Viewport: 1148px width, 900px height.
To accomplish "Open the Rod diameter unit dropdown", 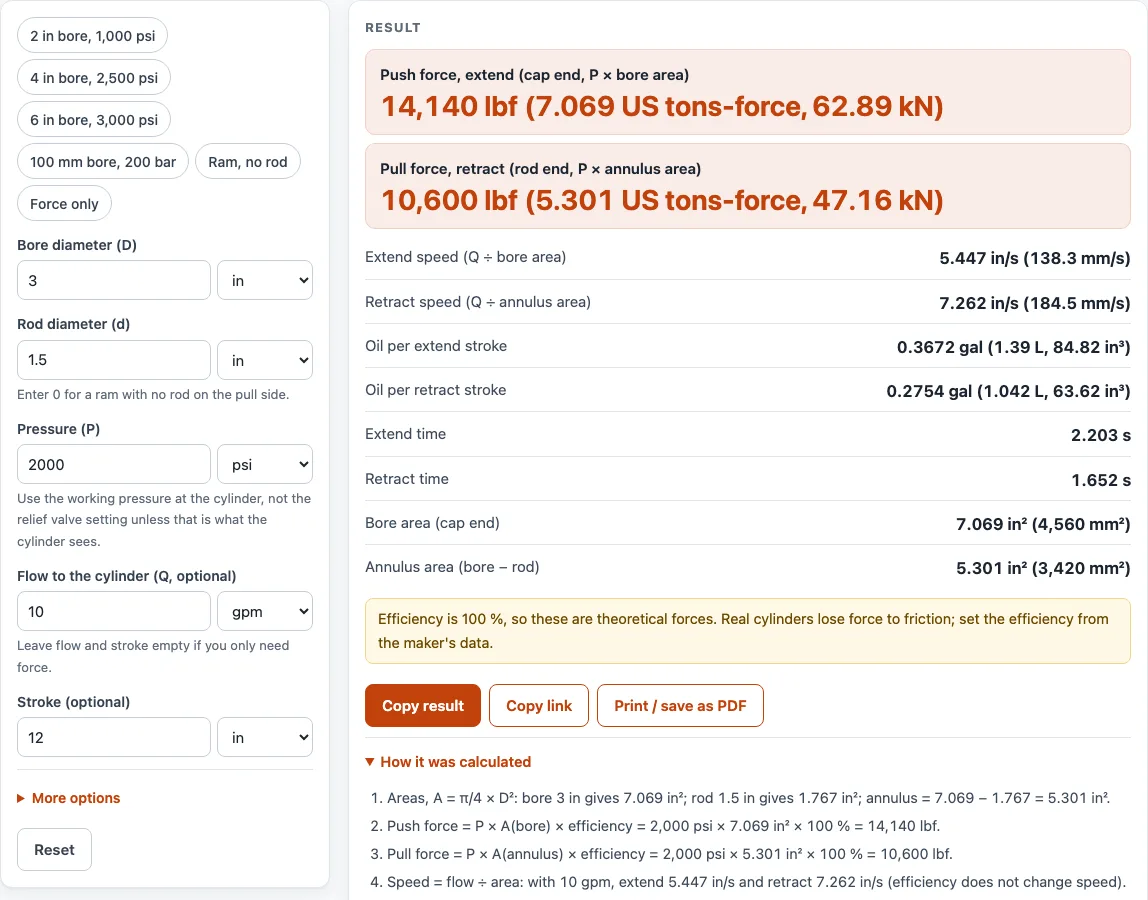I will coord(265,360).
